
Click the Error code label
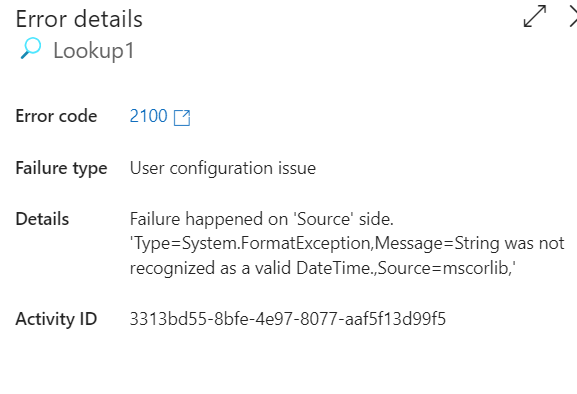56,116
